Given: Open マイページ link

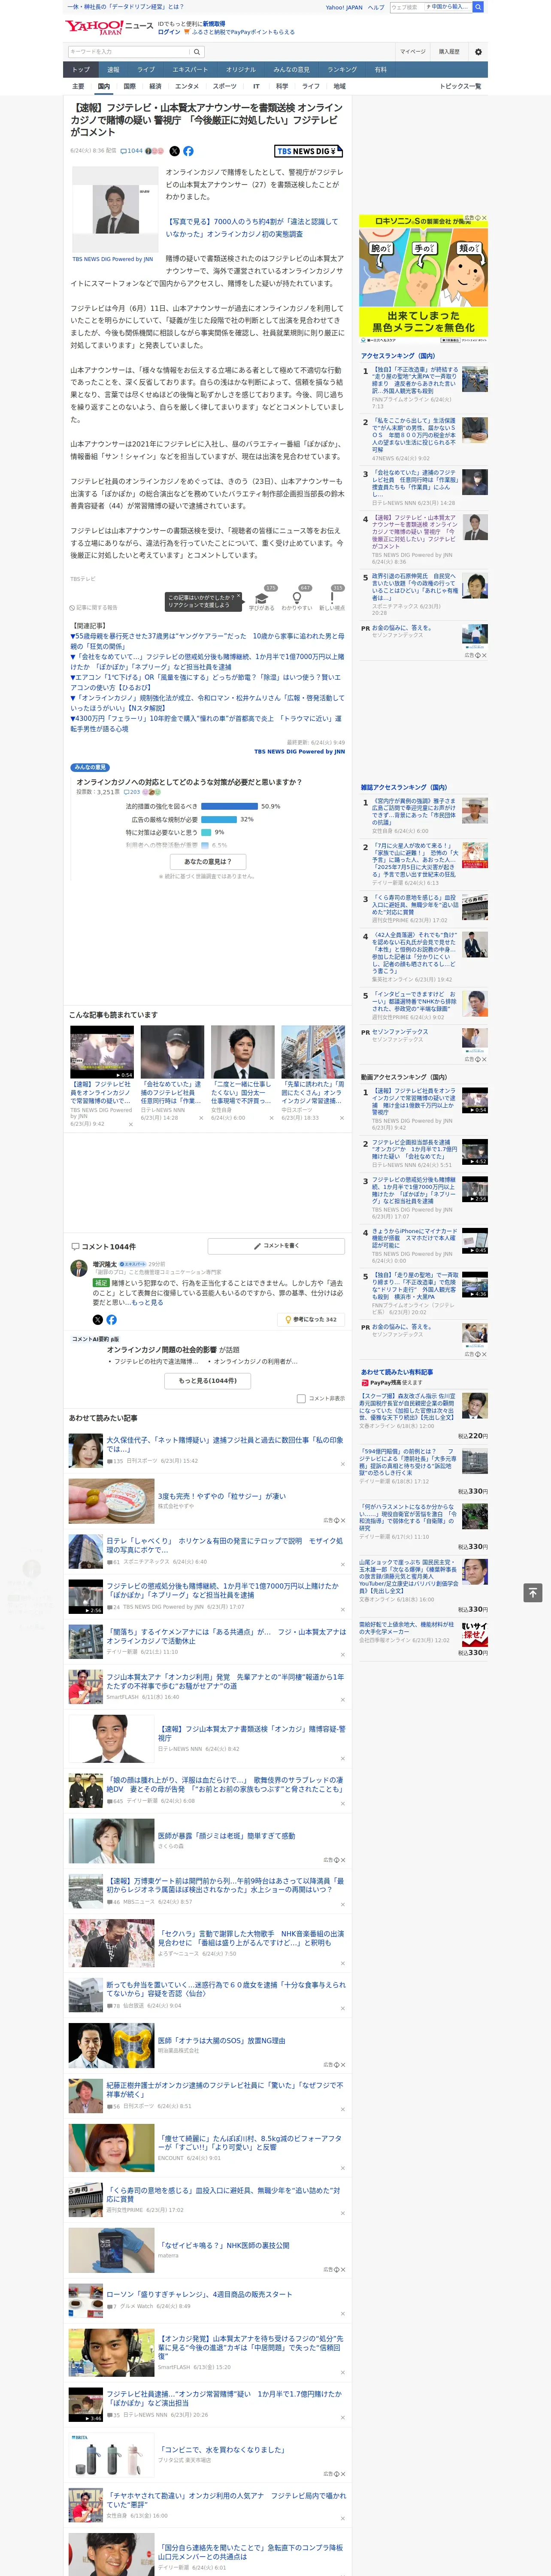Looking at the screenshot, I should [x=413, y=52].
